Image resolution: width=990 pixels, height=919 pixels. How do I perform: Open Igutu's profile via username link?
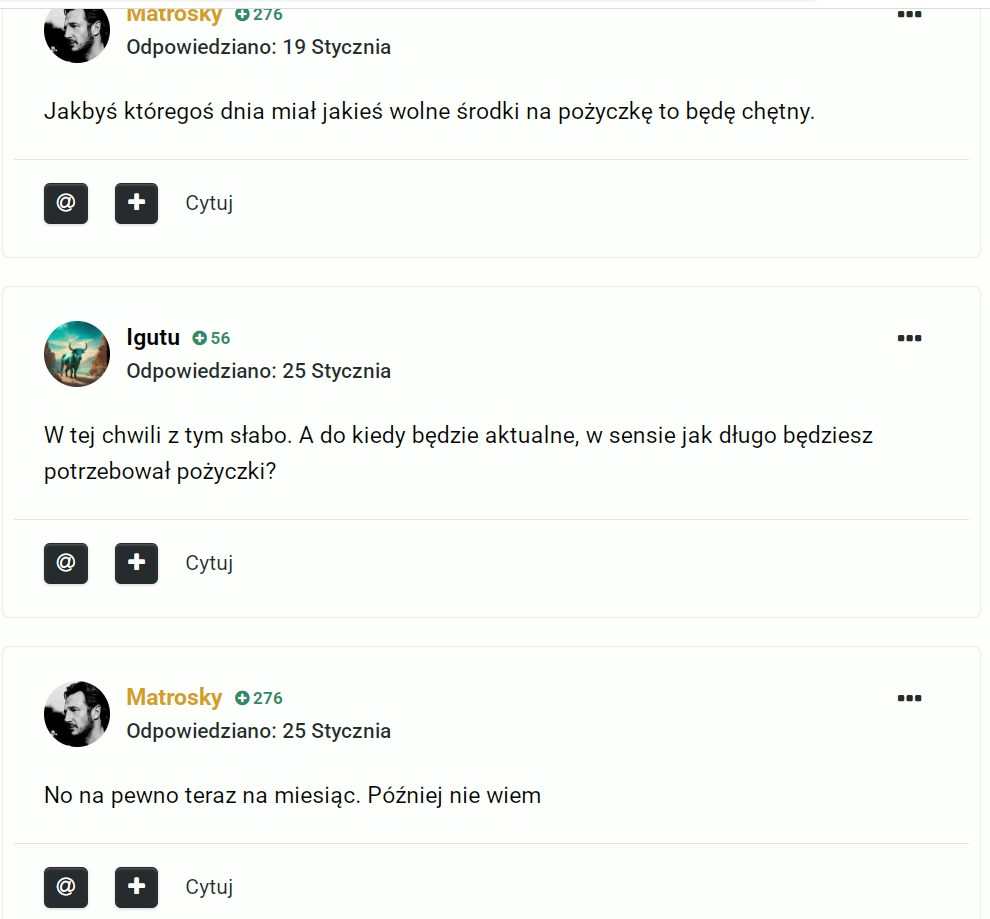click(153, 338)
